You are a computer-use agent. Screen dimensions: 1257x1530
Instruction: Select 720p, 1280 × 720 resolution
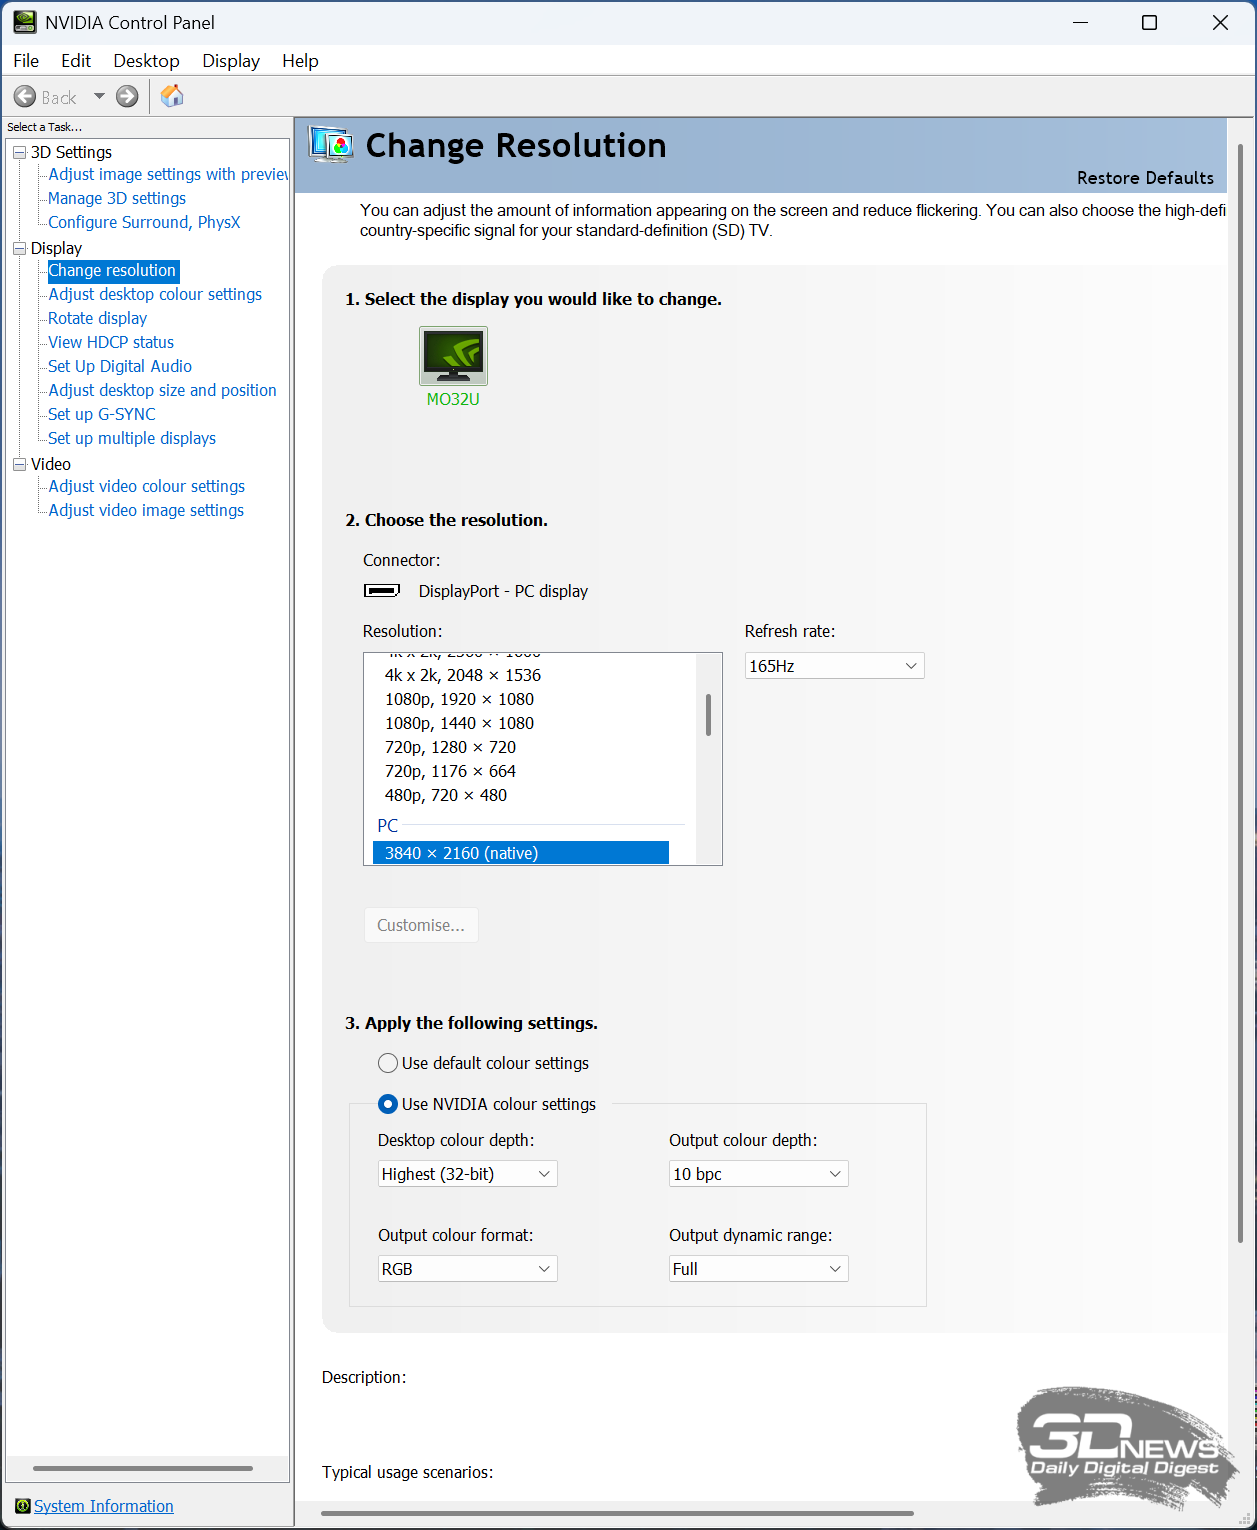click(450, 747)
